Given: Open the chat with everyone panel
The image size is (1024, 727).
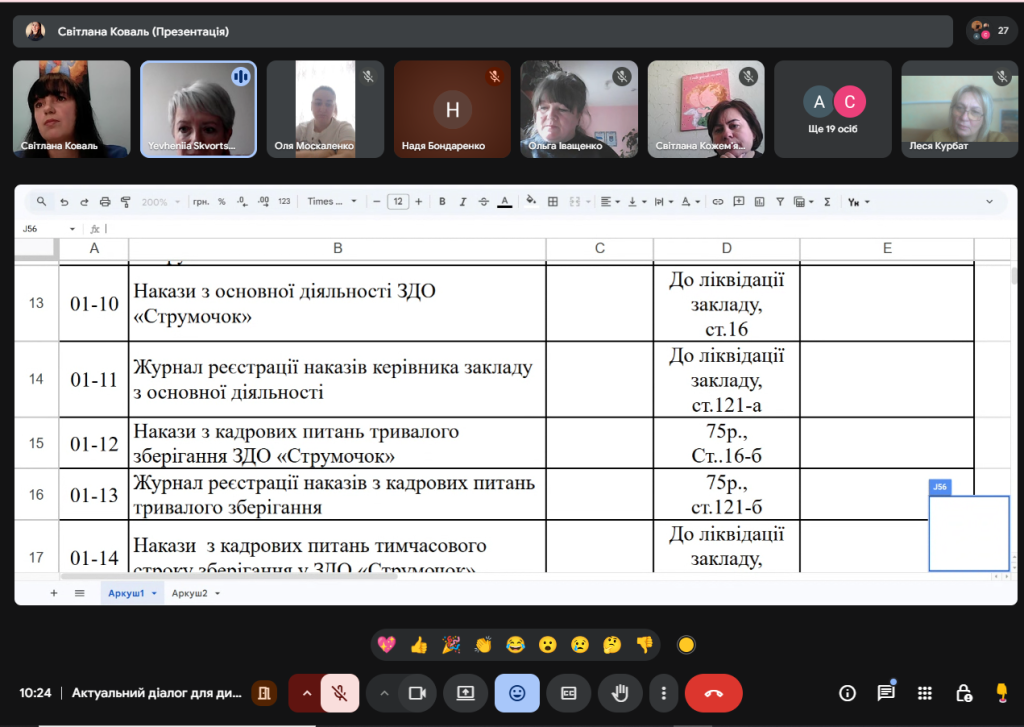Looking at the screenshot, I should click(x=886, y=693).
